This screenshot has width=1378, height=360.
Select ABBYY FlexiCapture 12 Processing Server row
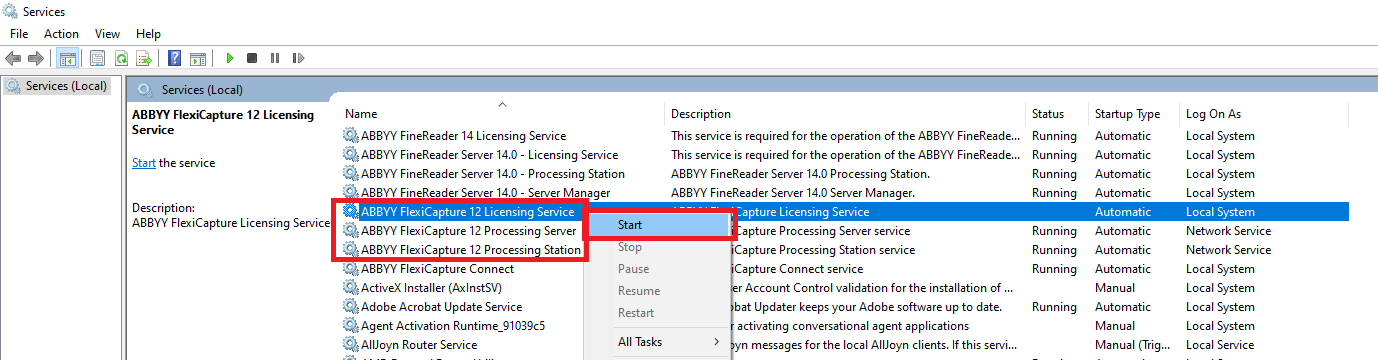468,231
